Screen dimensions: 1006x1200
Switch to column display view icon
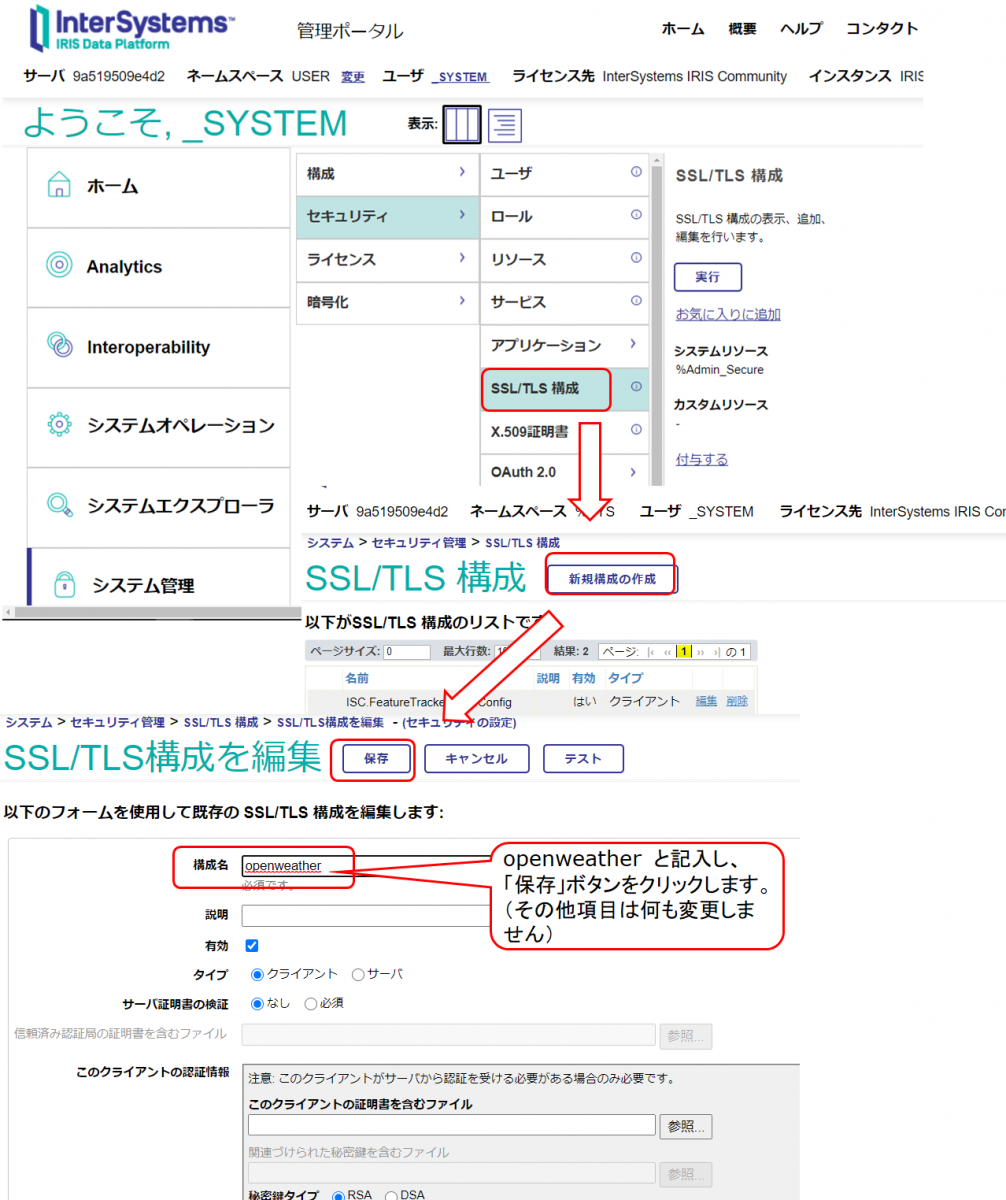click(x=462, y=124)
